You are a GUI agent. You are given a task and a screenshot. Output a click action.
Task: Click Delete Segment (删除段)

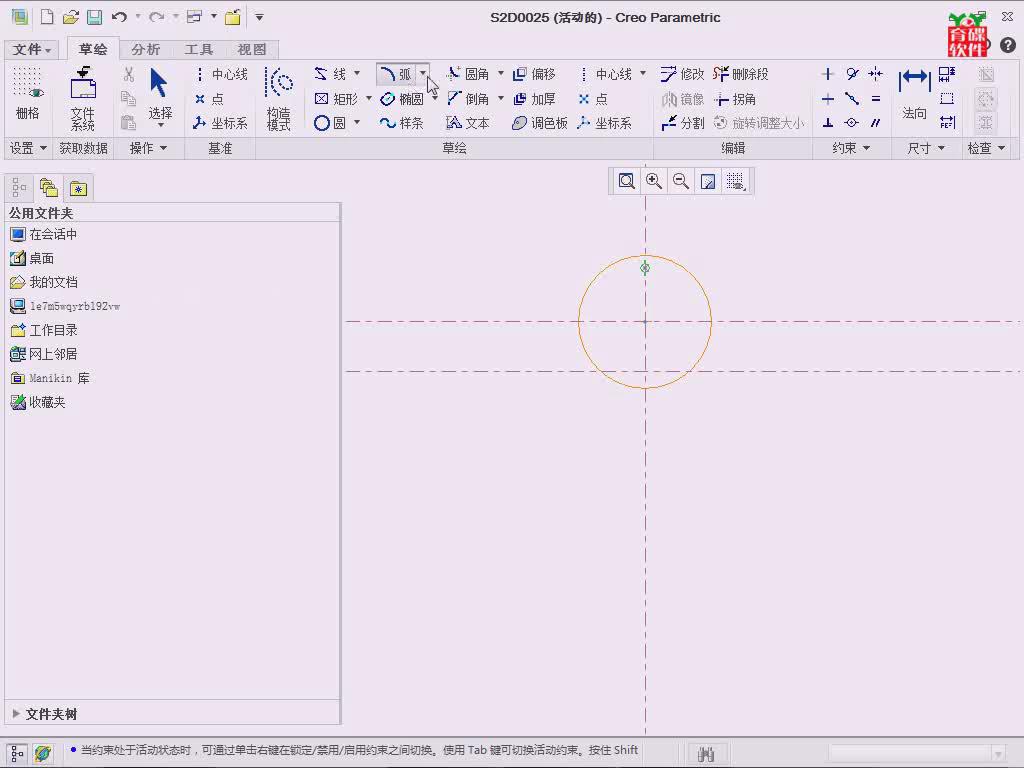point(741,74)
